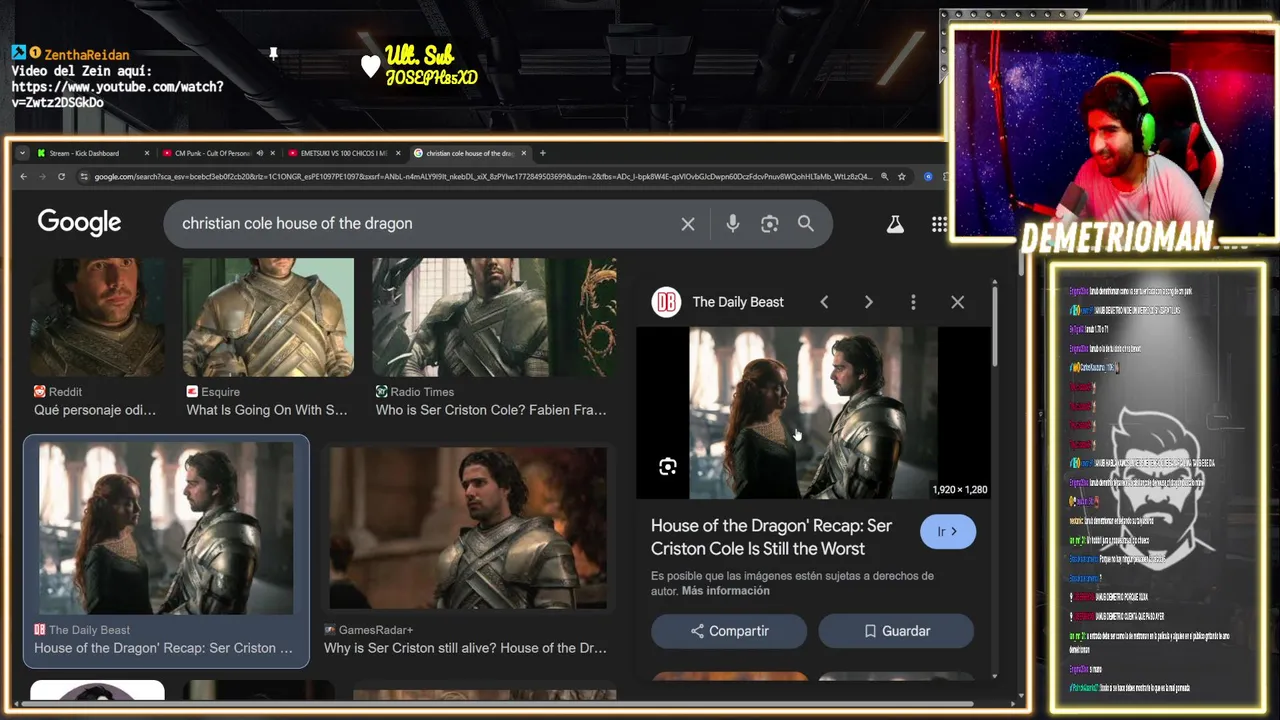Select the Radio Times image result thumbnail
This screenshot has width=1280, height=720.
click(495, 317)
